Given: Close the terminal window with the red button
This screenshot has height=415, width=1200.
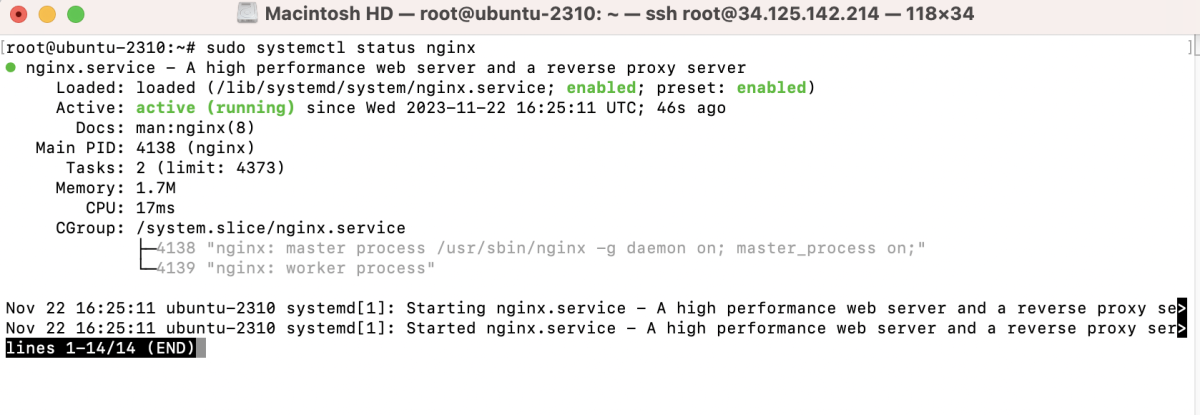Looking at the screenshot, I should [x=20, y=15].
